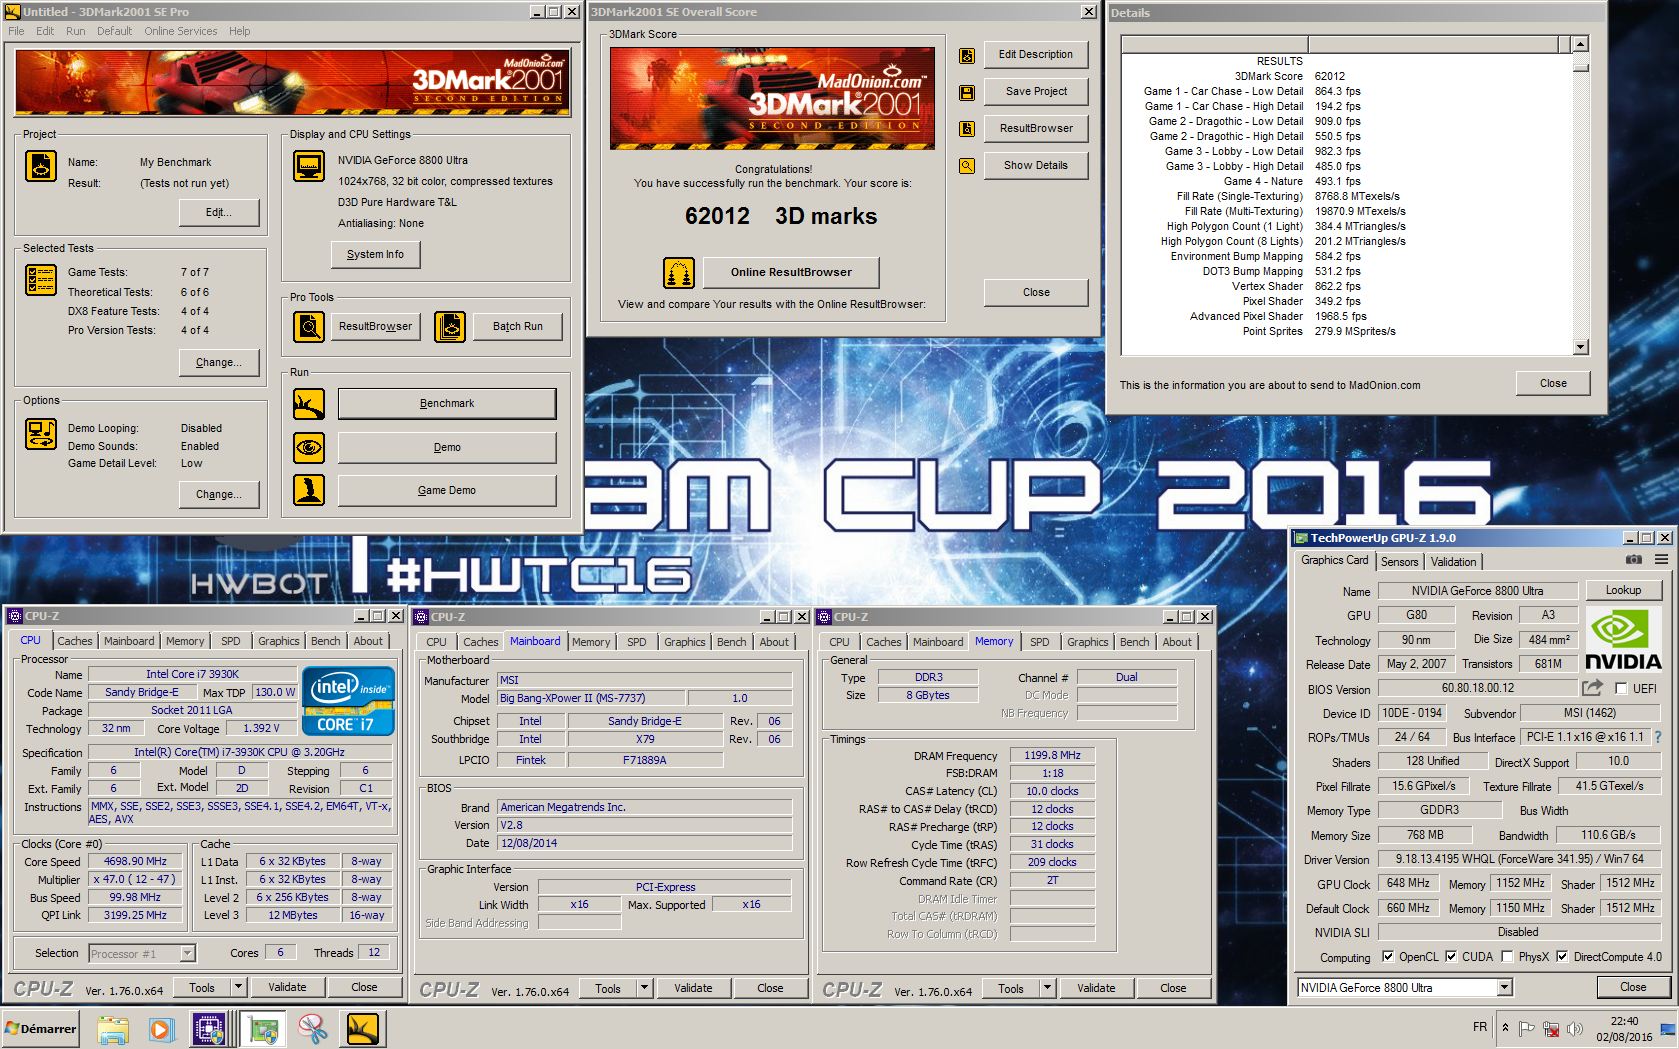Click the Show Details button

[1036, 165]
